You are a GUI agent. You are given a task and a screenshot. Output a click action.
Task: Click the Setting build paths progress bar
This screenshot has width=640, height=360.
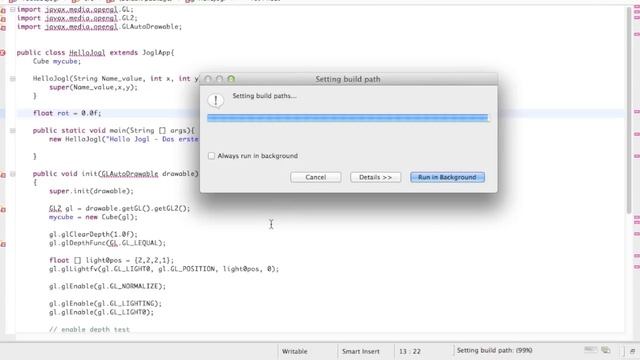[x=347, y=118]
